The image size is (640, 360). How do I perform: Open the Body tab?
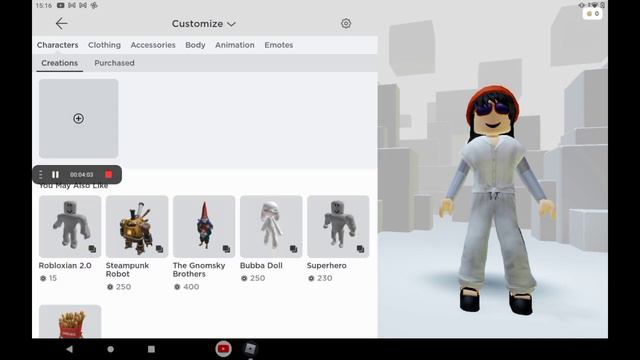[195, 45]
